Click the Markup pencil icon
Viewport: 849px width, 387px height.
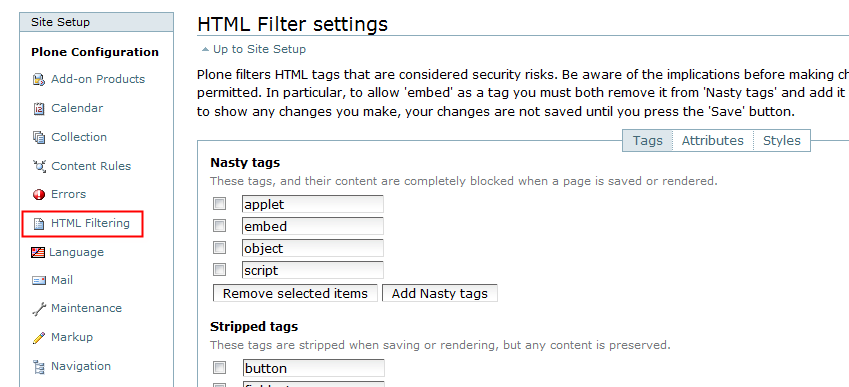tap(38, 338)
